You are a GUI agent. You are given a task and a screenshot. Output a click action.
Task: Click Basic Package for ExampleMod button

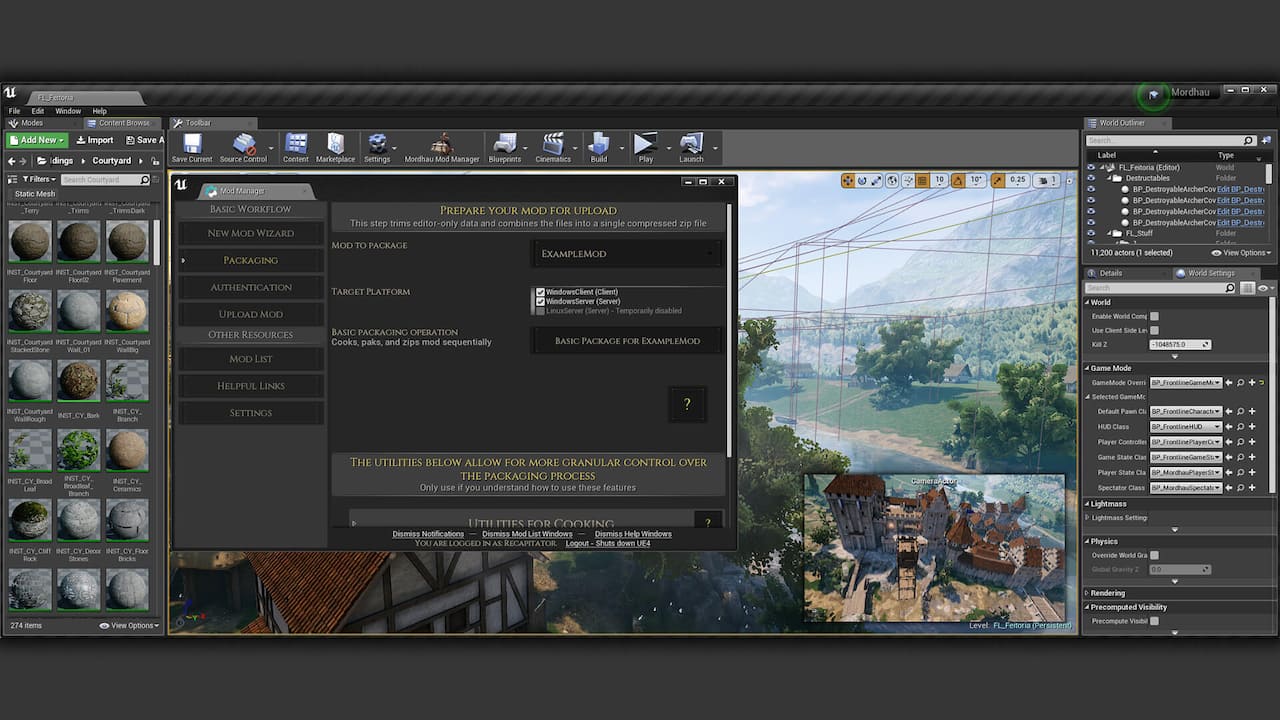tap(627, 341)
